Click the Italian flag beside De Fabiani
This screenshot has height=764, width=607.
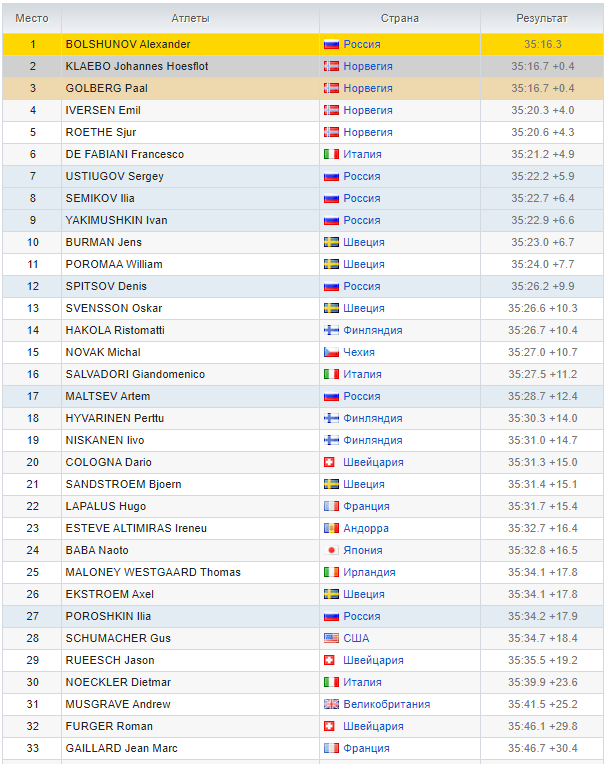pyautogui.click(x=331, y=154)
